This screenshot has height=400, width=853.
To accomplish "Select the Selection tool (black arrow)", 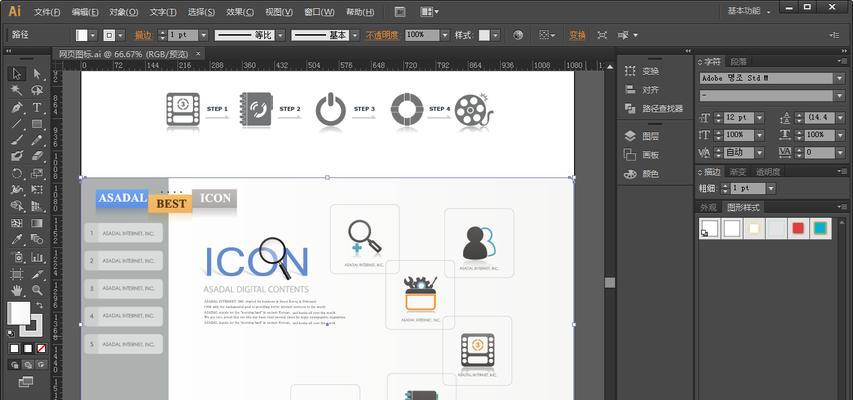I will 17,74.
